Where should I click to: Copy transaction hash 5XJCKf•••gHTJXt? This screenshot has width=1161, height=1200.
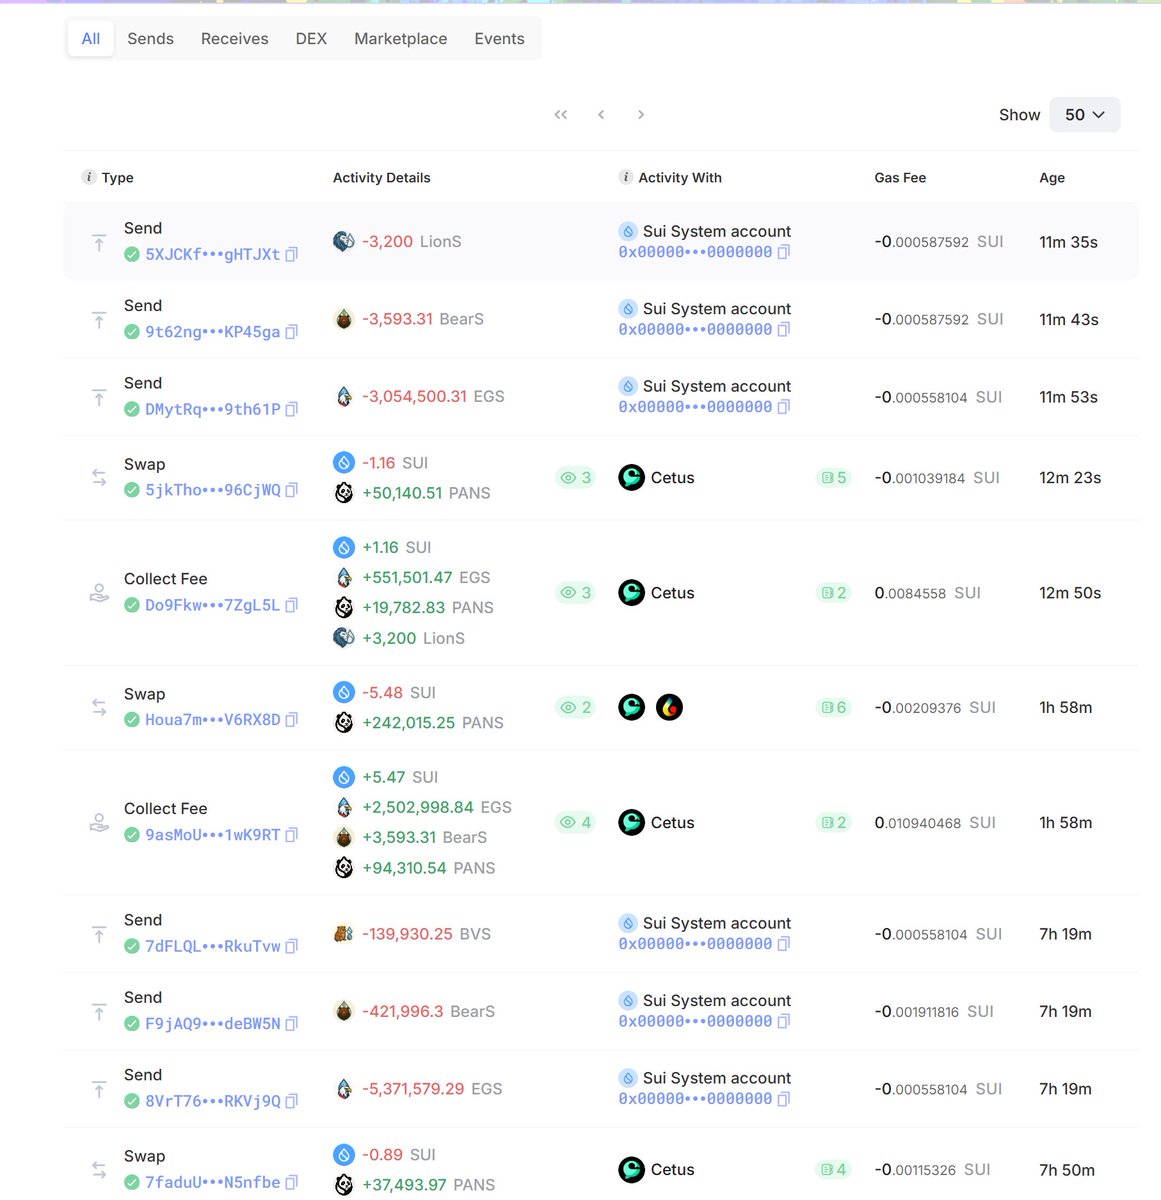click(292, 255)
